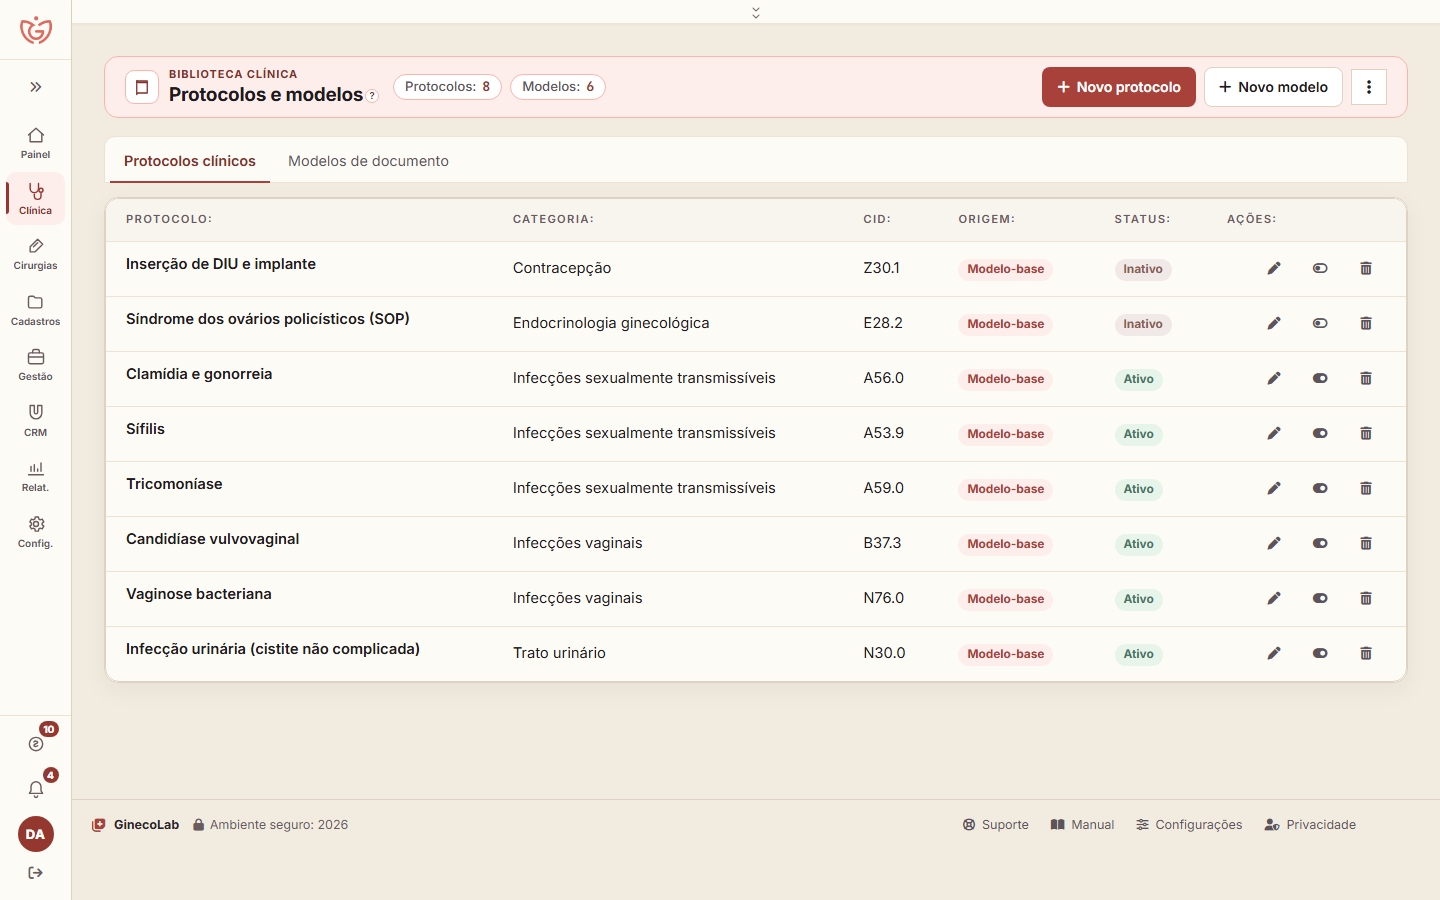
Task: Click the Novo modelo button
Action: (x=1273, y=87)
